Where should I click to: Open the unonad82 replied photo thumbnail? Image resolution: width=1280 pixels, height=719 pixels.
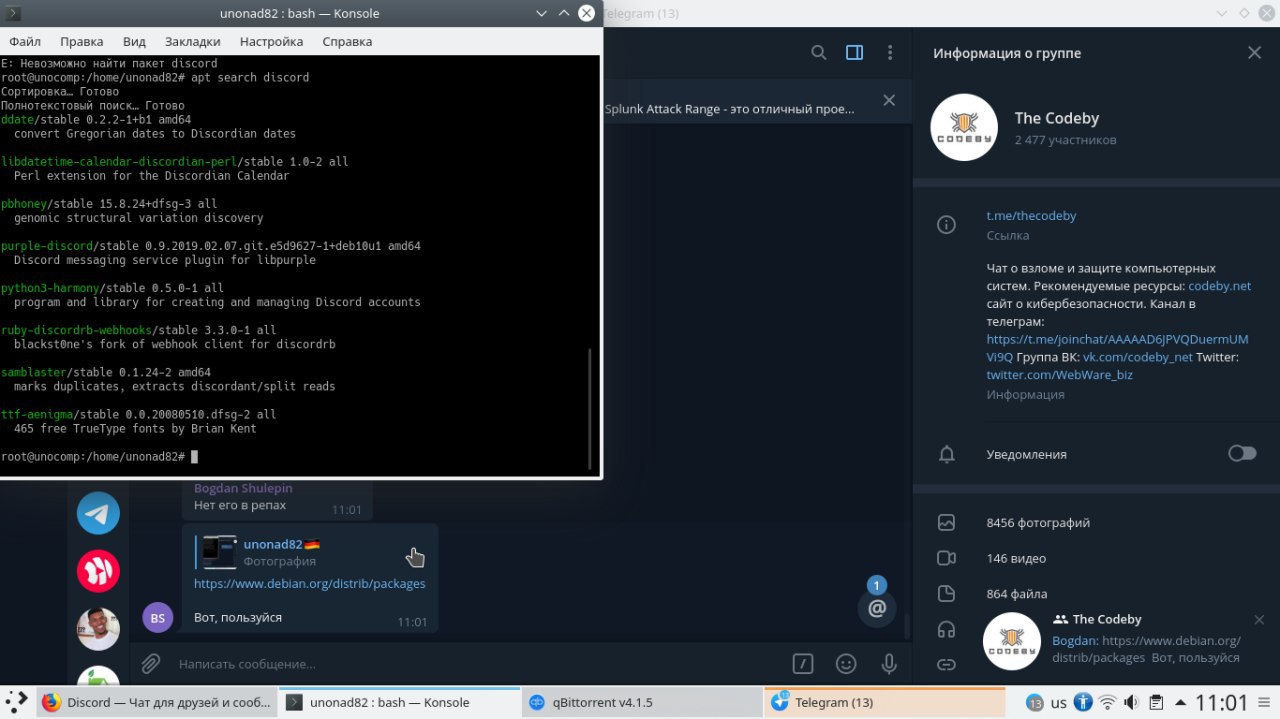220,552
